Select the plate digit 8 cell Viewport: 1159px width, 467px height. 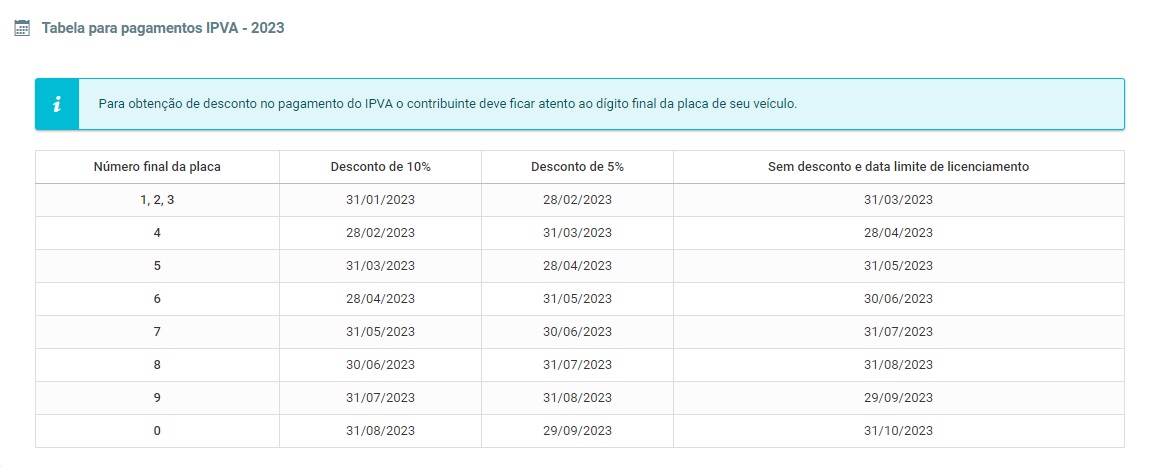coord(157,364)
